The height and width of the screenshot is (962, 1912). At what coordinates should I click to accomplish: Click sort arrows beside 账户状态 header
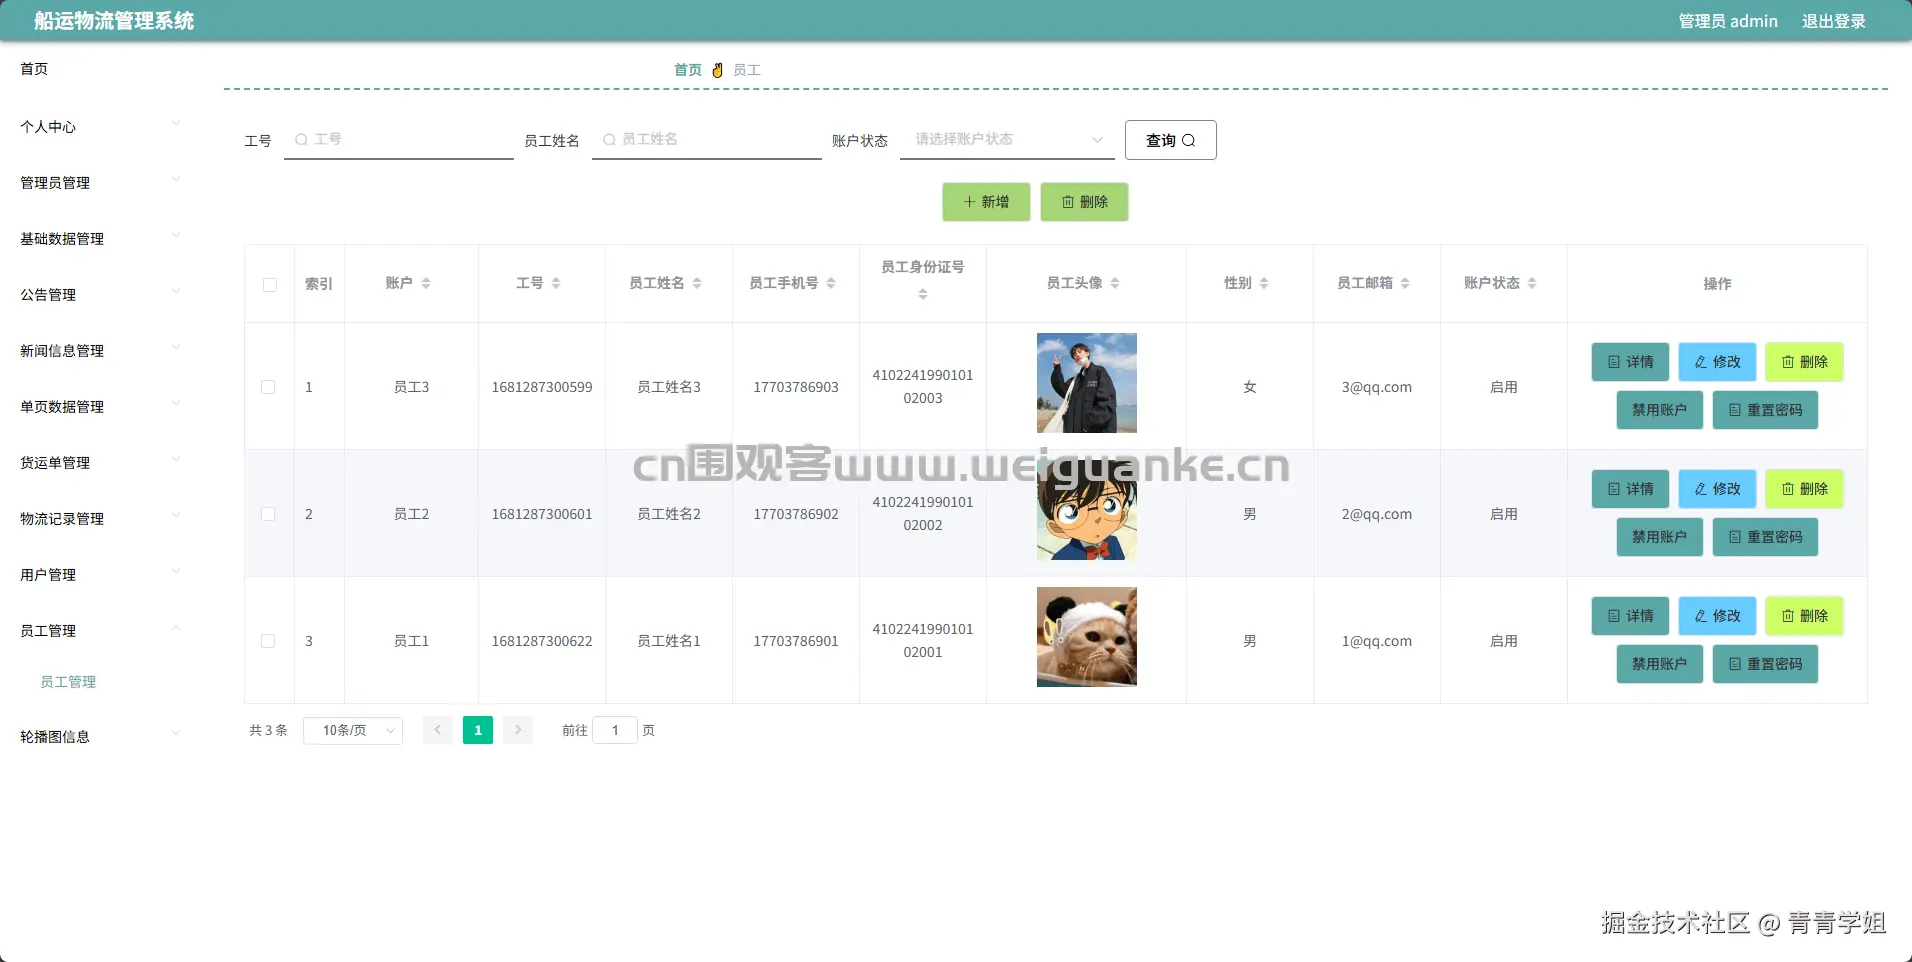click(x=1532, y=284)
